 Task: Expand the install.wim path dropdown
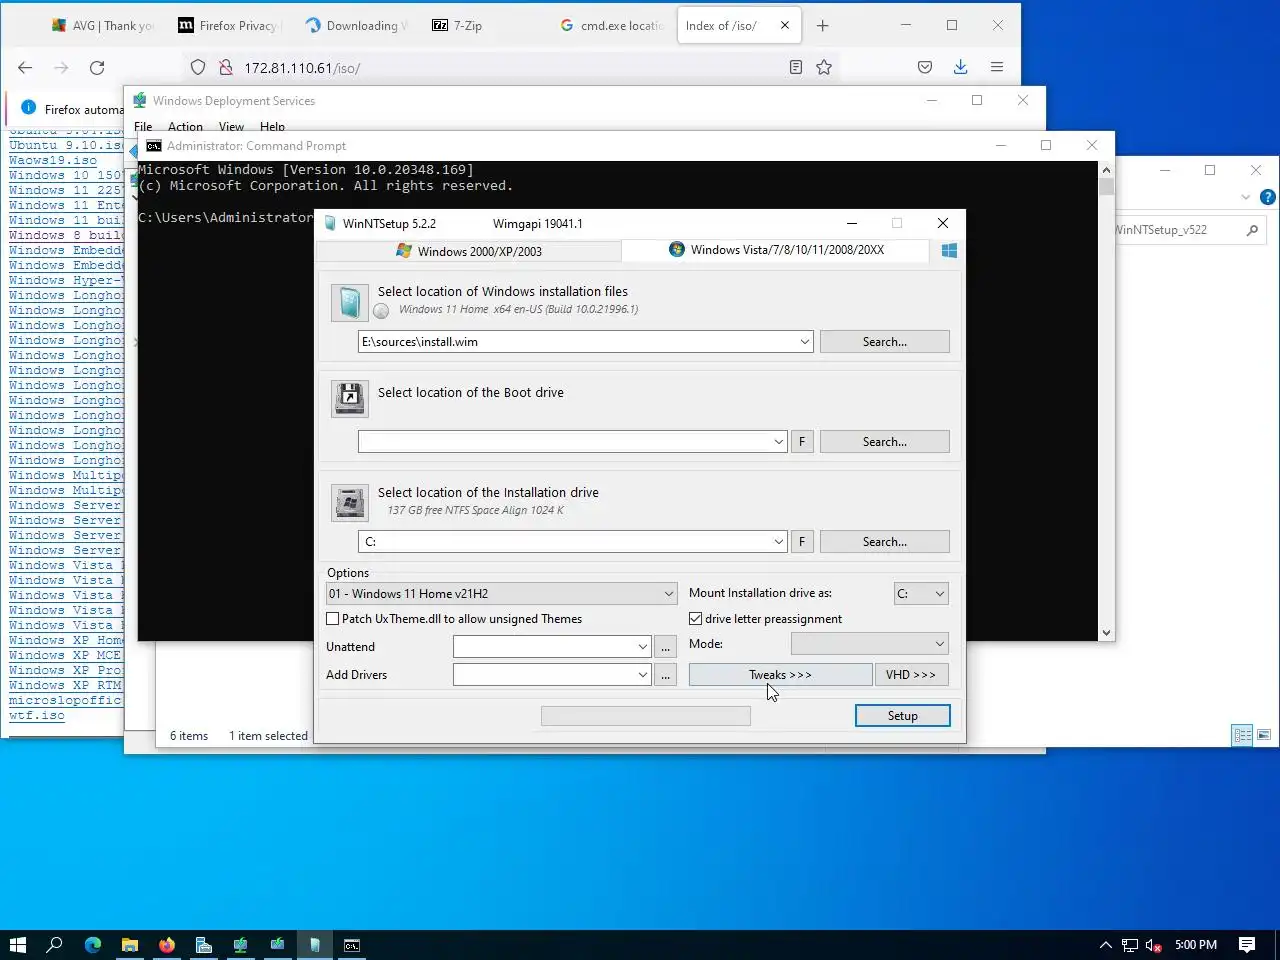click(805, 342)
